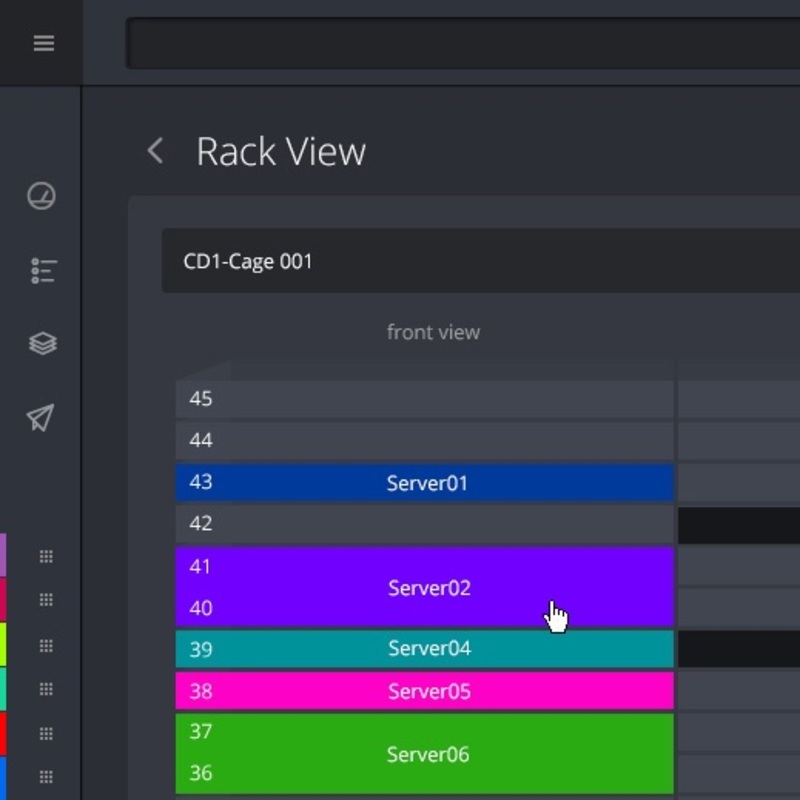
Task: Open the stacked layers icon in sidebar
Action: [x=43, y=343]
